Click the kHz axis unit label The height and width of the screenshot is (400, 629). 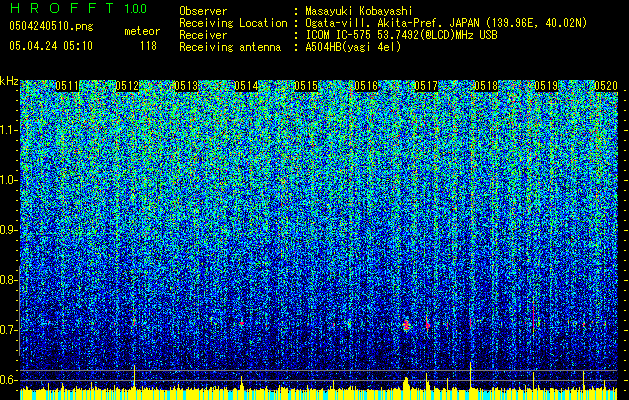click(x=9, y=81)
